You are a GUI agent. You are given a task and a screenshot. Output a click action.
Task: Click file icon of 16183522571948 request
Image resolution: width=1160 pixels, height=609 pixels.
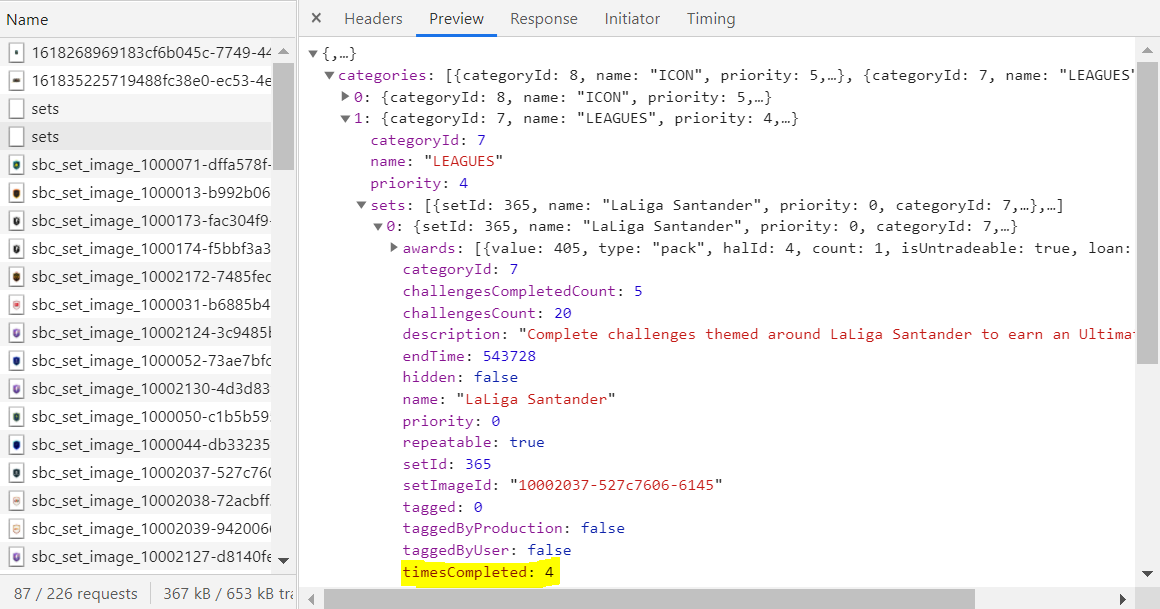16,81
